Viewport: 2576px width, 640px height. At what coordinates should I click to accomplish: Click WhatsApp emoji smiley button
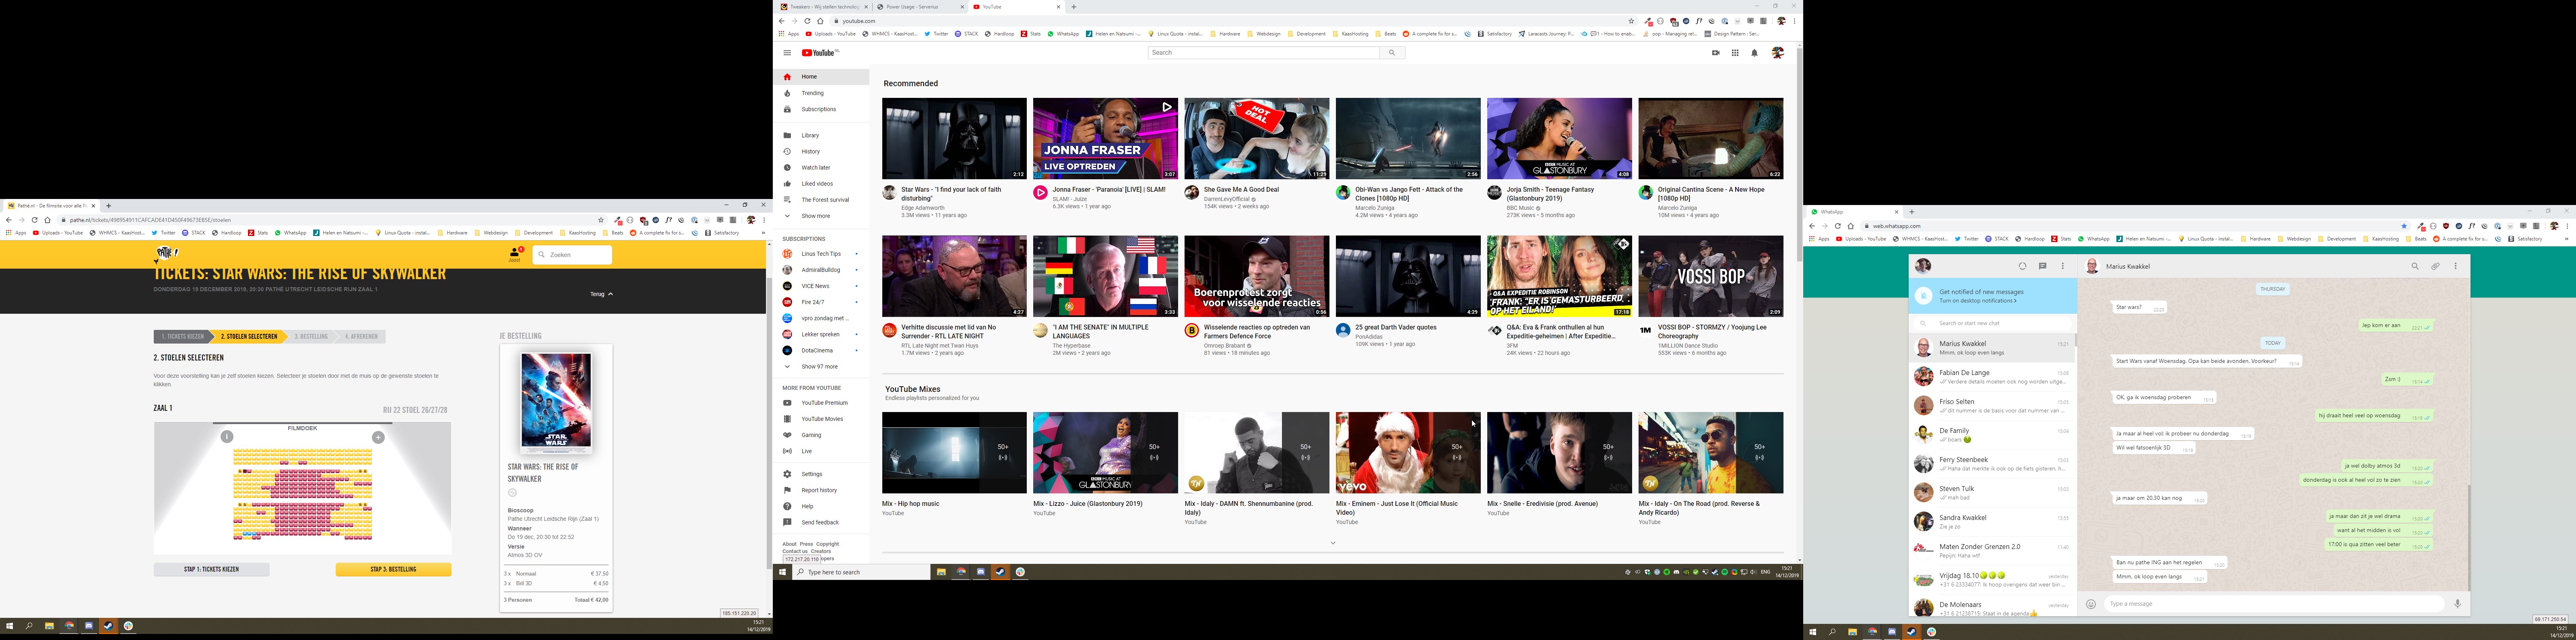coord(2090,604)
